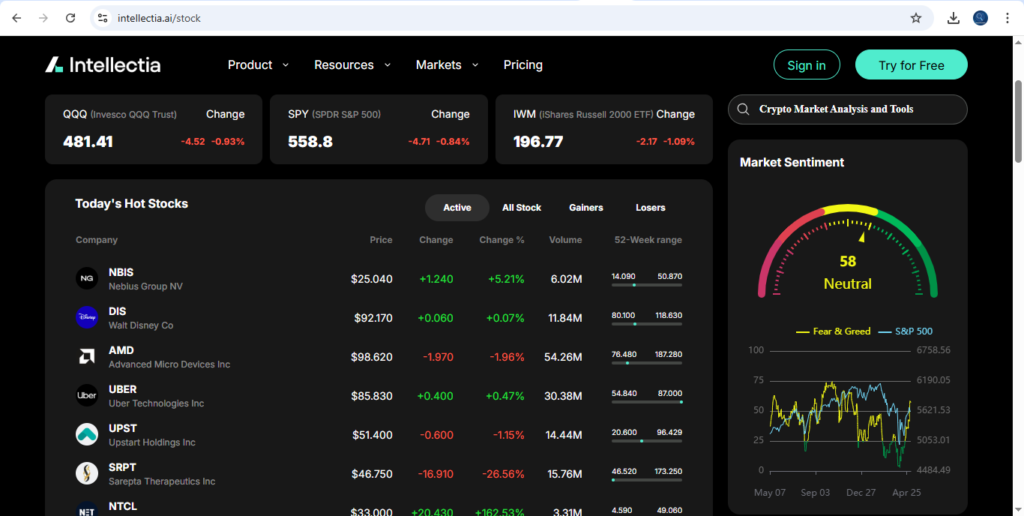Switch to the Losers tab

tap(650, 208)
